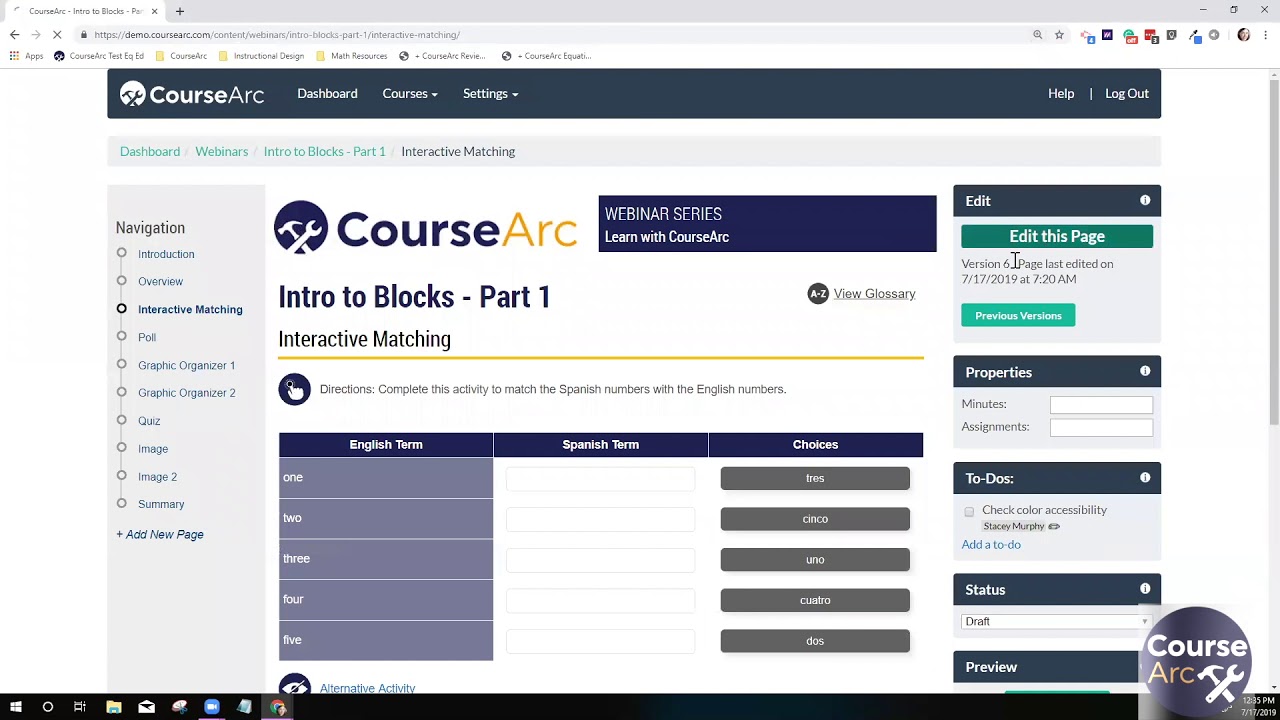Select the Quiz navigation radio bullet
Viewport: 1280px width, 720px height.
pyautogui.click(x=121, y=420)
